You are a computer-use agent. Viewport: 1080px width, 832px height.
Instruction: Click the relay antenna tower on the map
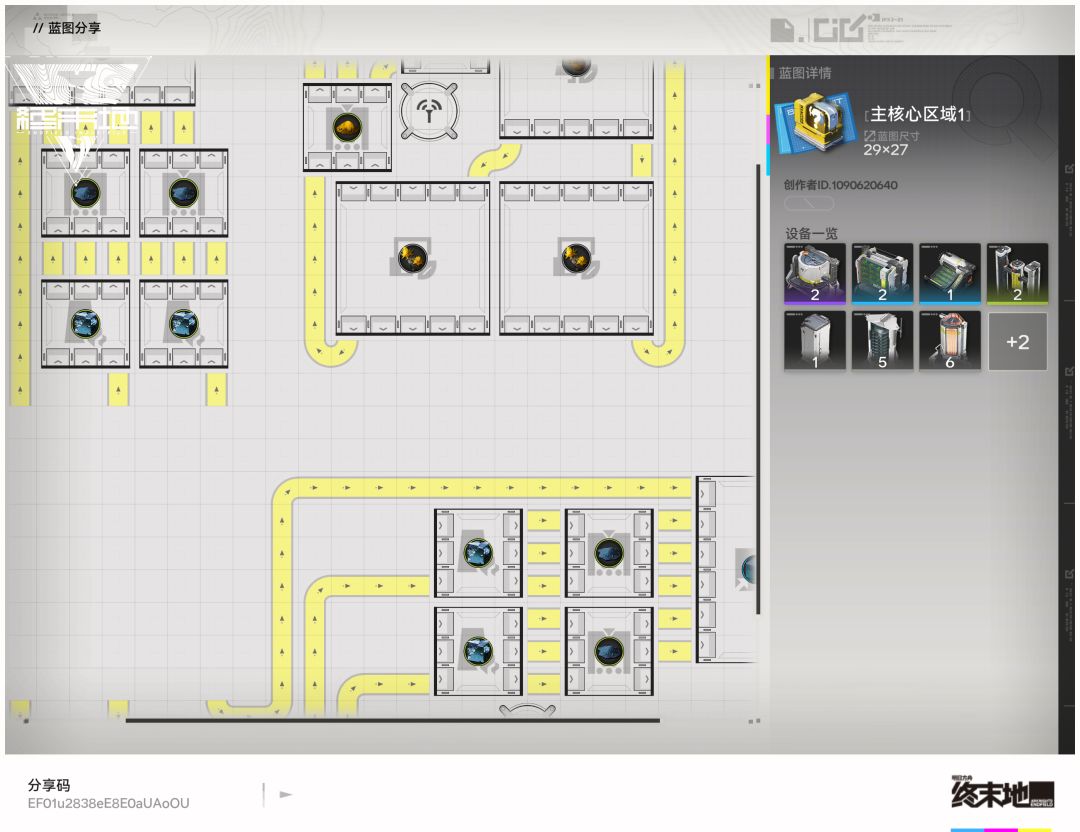pos(429,110)
